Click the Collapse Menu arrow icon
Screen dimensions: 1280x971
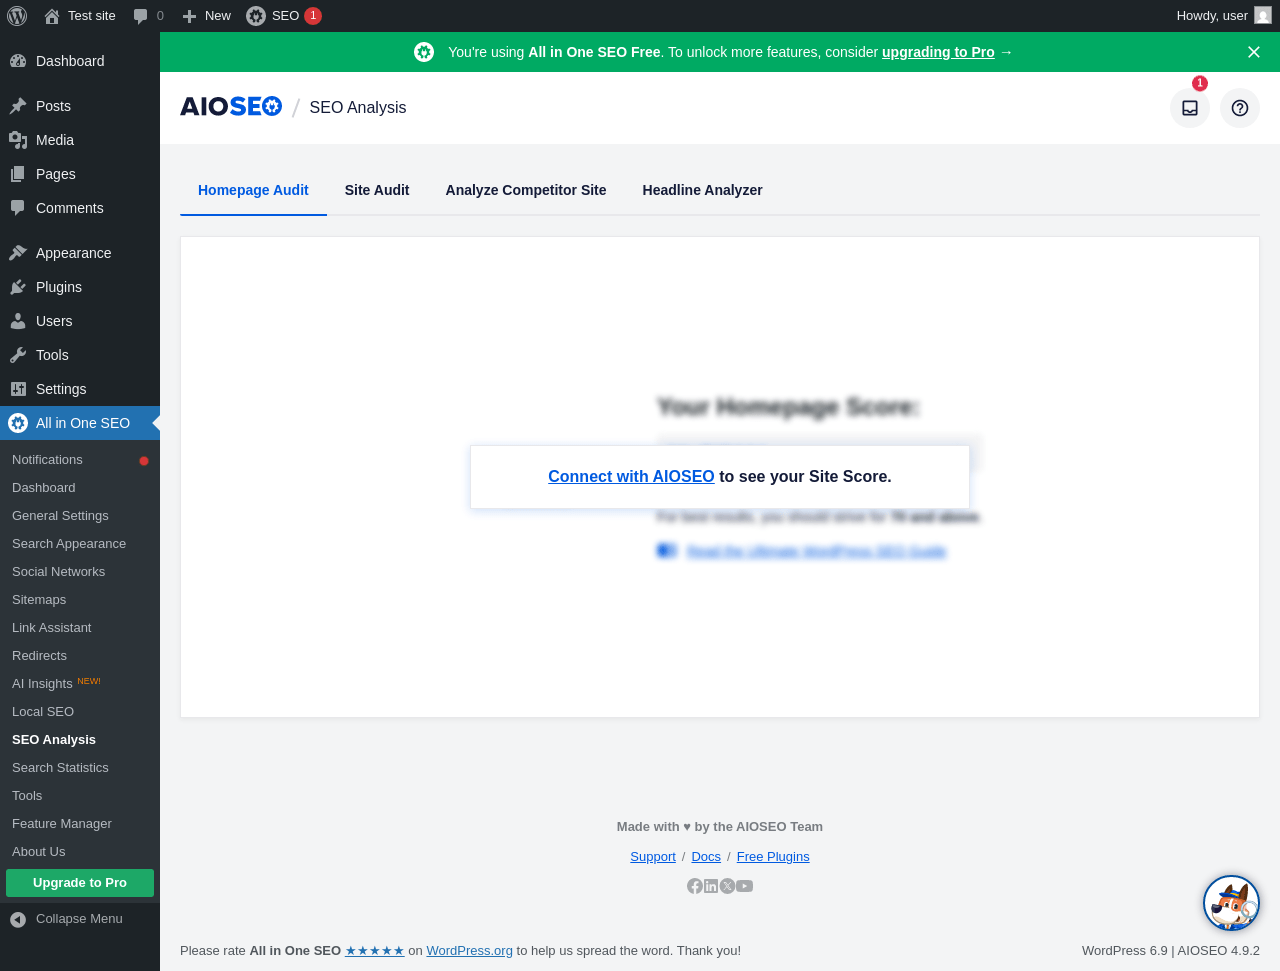18,919
